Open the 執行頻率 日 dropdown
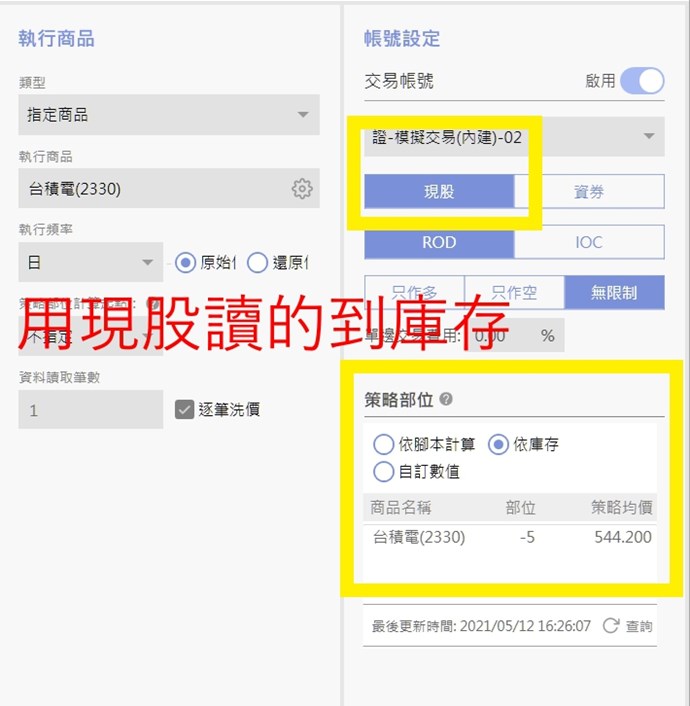This screenshot has width=690, height=706. click(91, 262)
